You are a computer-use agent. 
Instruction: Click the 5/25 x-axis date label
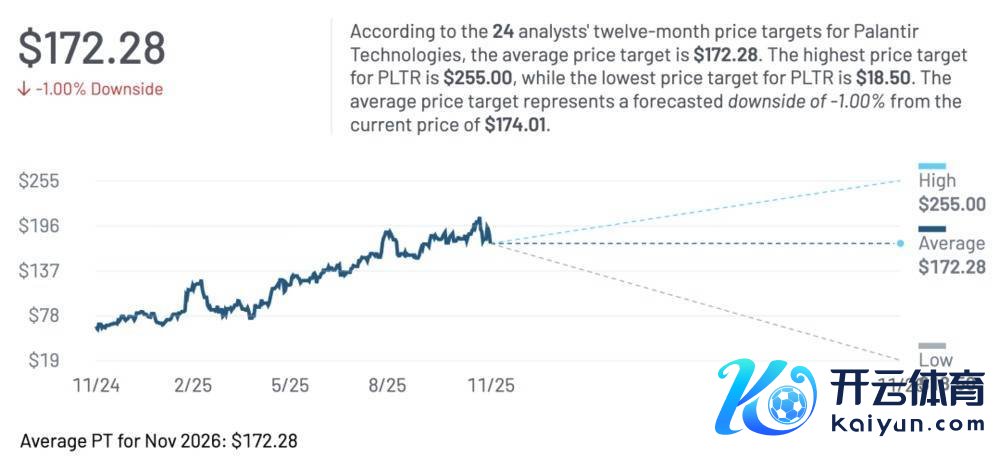(291, 384)
